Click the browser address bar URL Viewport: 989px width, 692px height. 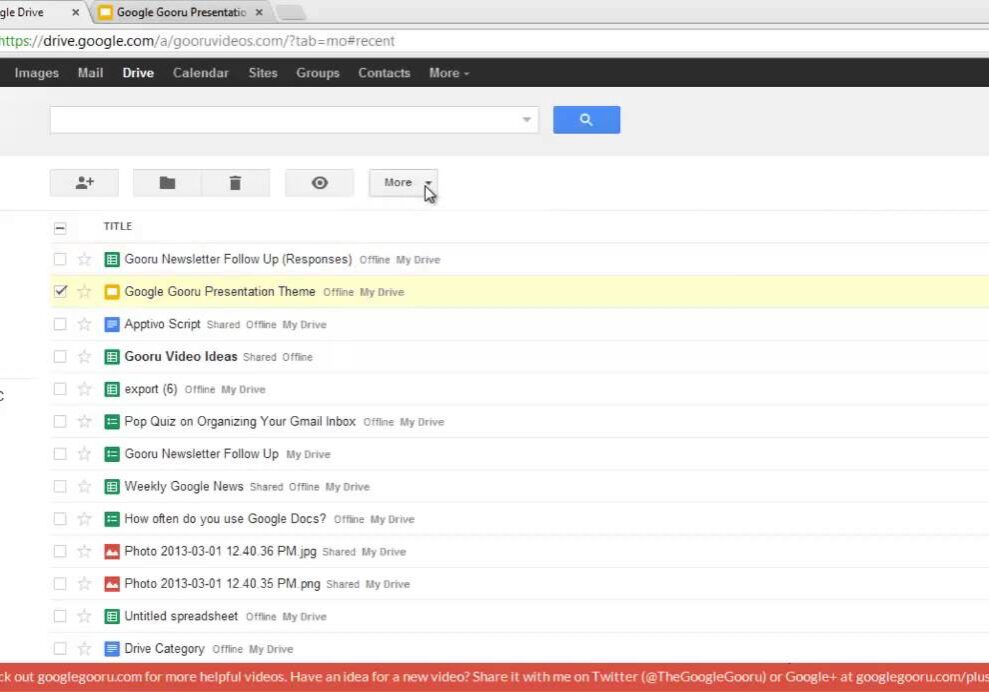(197, 41)
